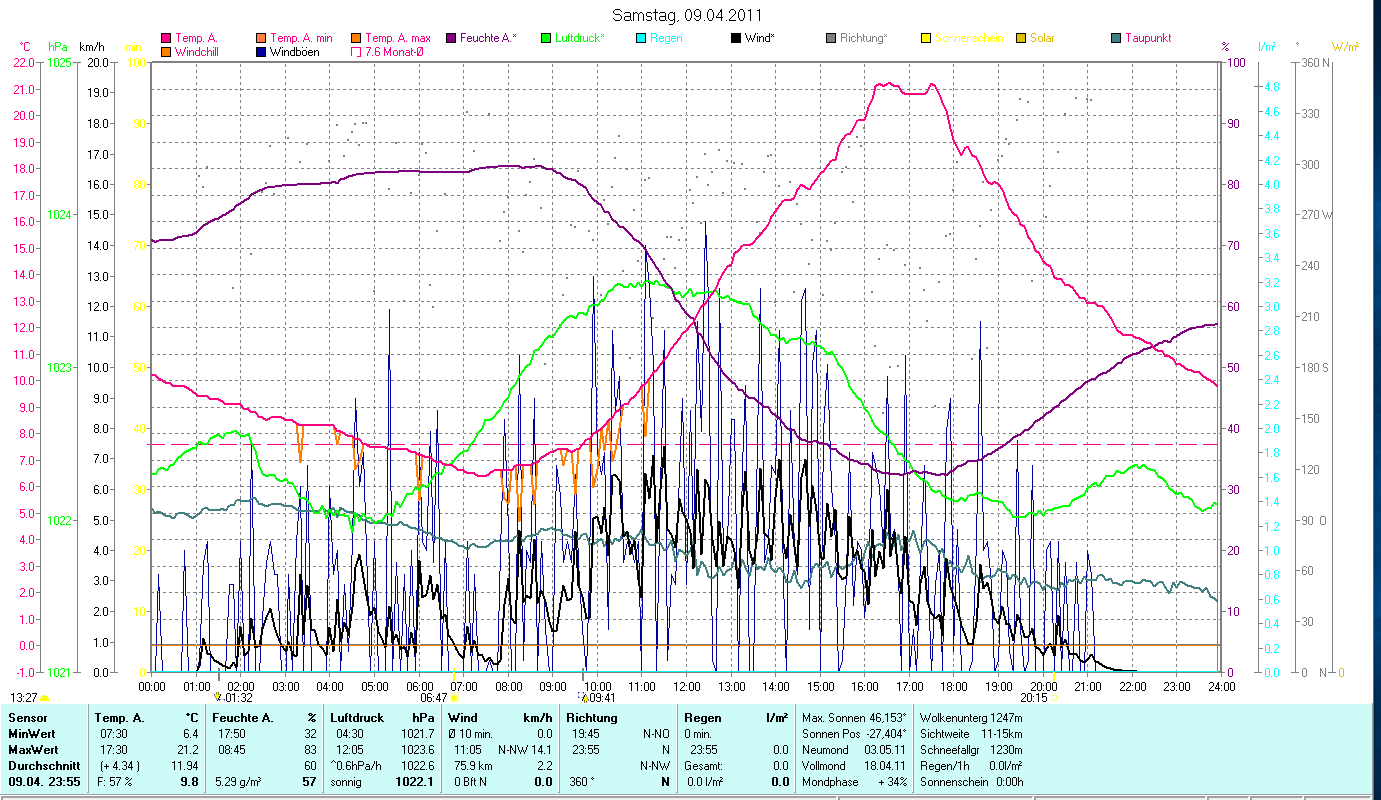The height and width of the screenshot is (800, 1381).
Task: Click the Taupunkt legend icon
Action: (1116, 38)
